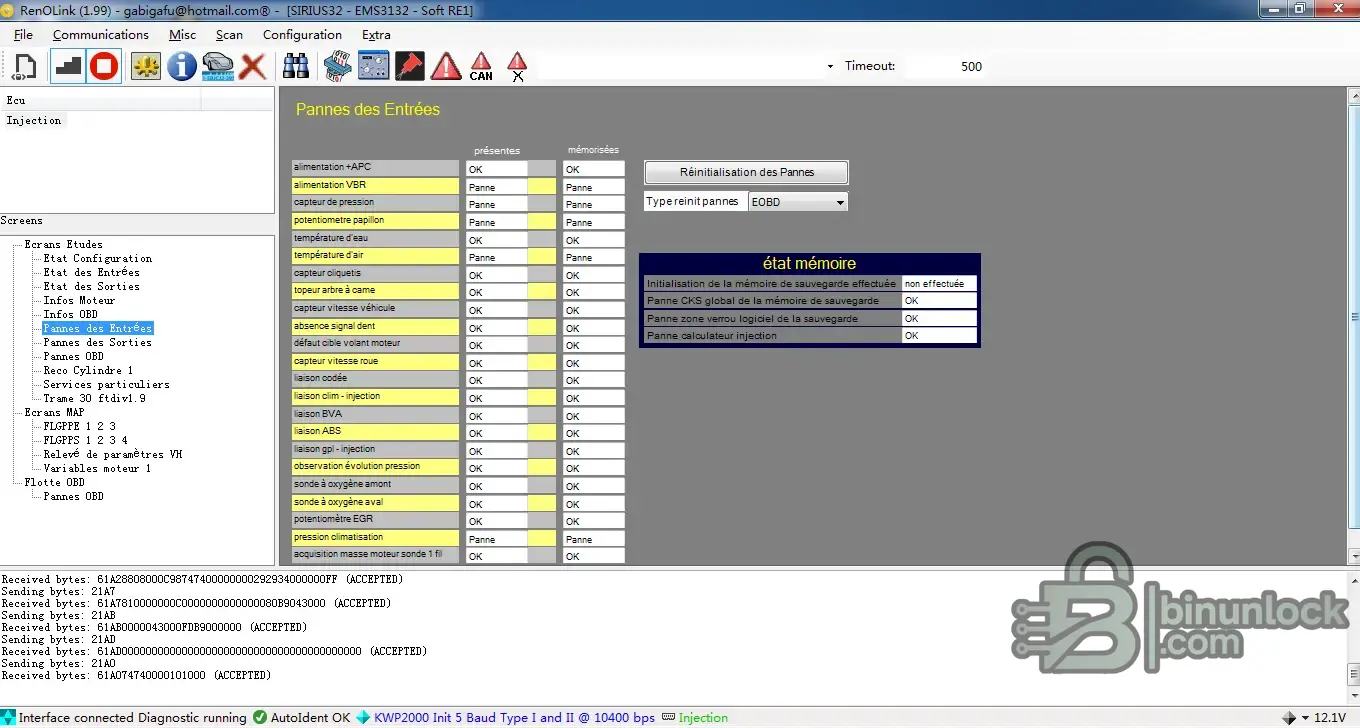
Task: Open Infos OBD screen
Action: click(70, 314)
